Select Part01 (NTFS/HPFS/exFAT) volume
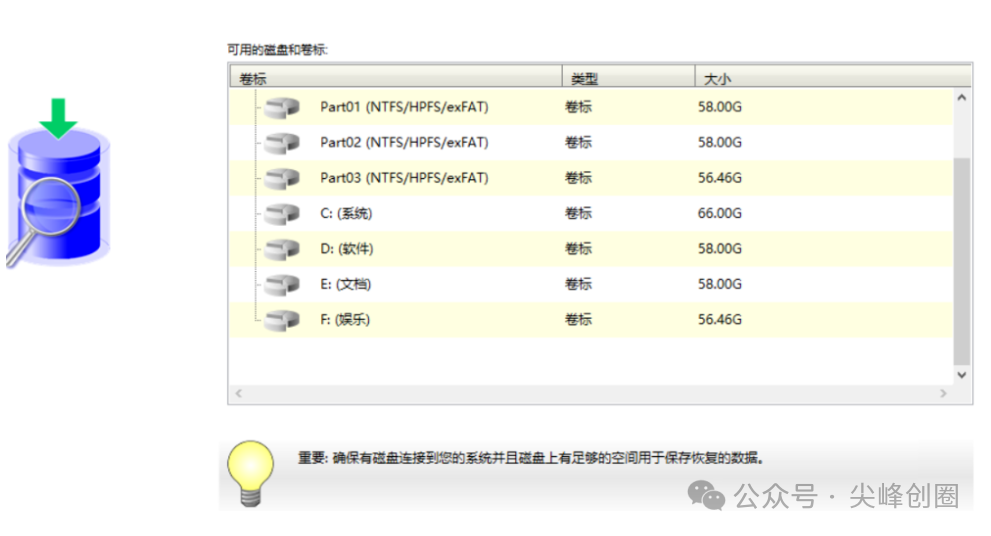The image size is (991, 536). (591, 107)
